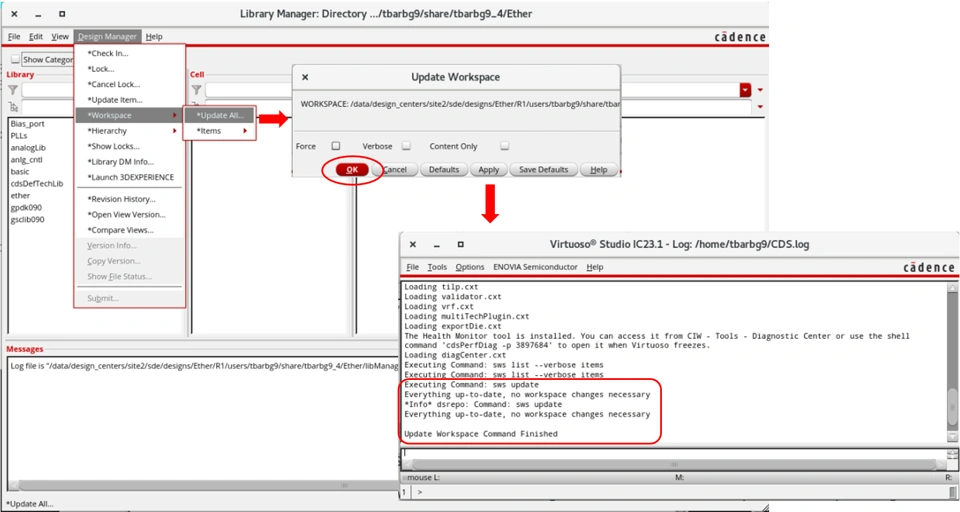Click the Messages pane horizontal scrollbar
This screenshot has height=512, width=960.
click(202, 485)
